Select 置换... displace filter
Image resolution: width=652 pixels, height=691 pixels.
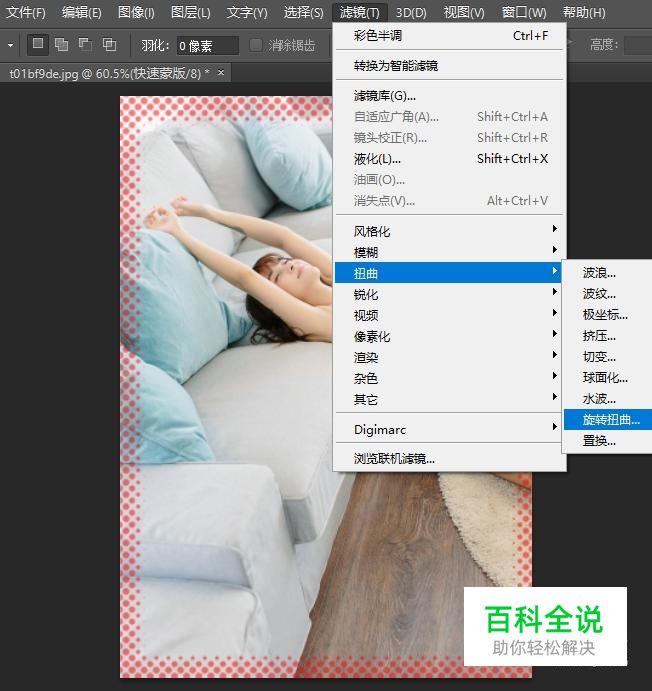click(x=608, y=441)
